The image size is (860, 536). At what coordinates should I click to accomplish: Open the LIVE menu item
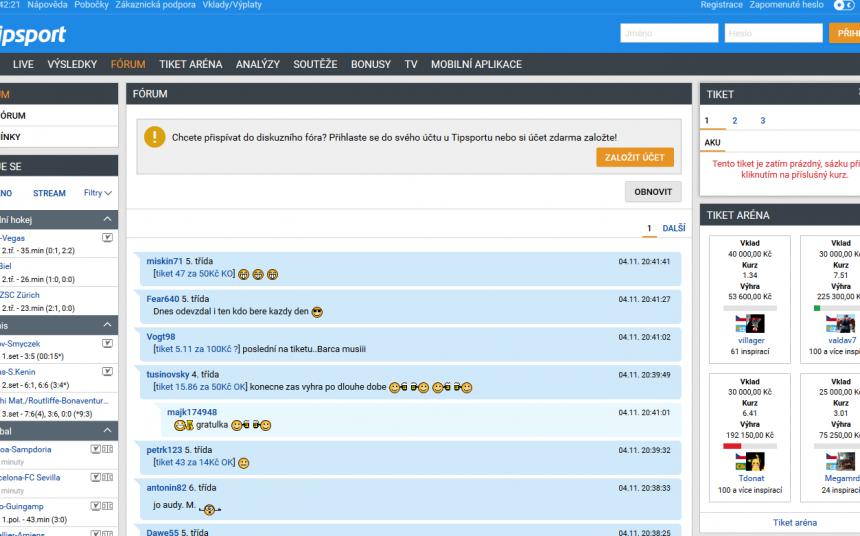pos(23,64)
